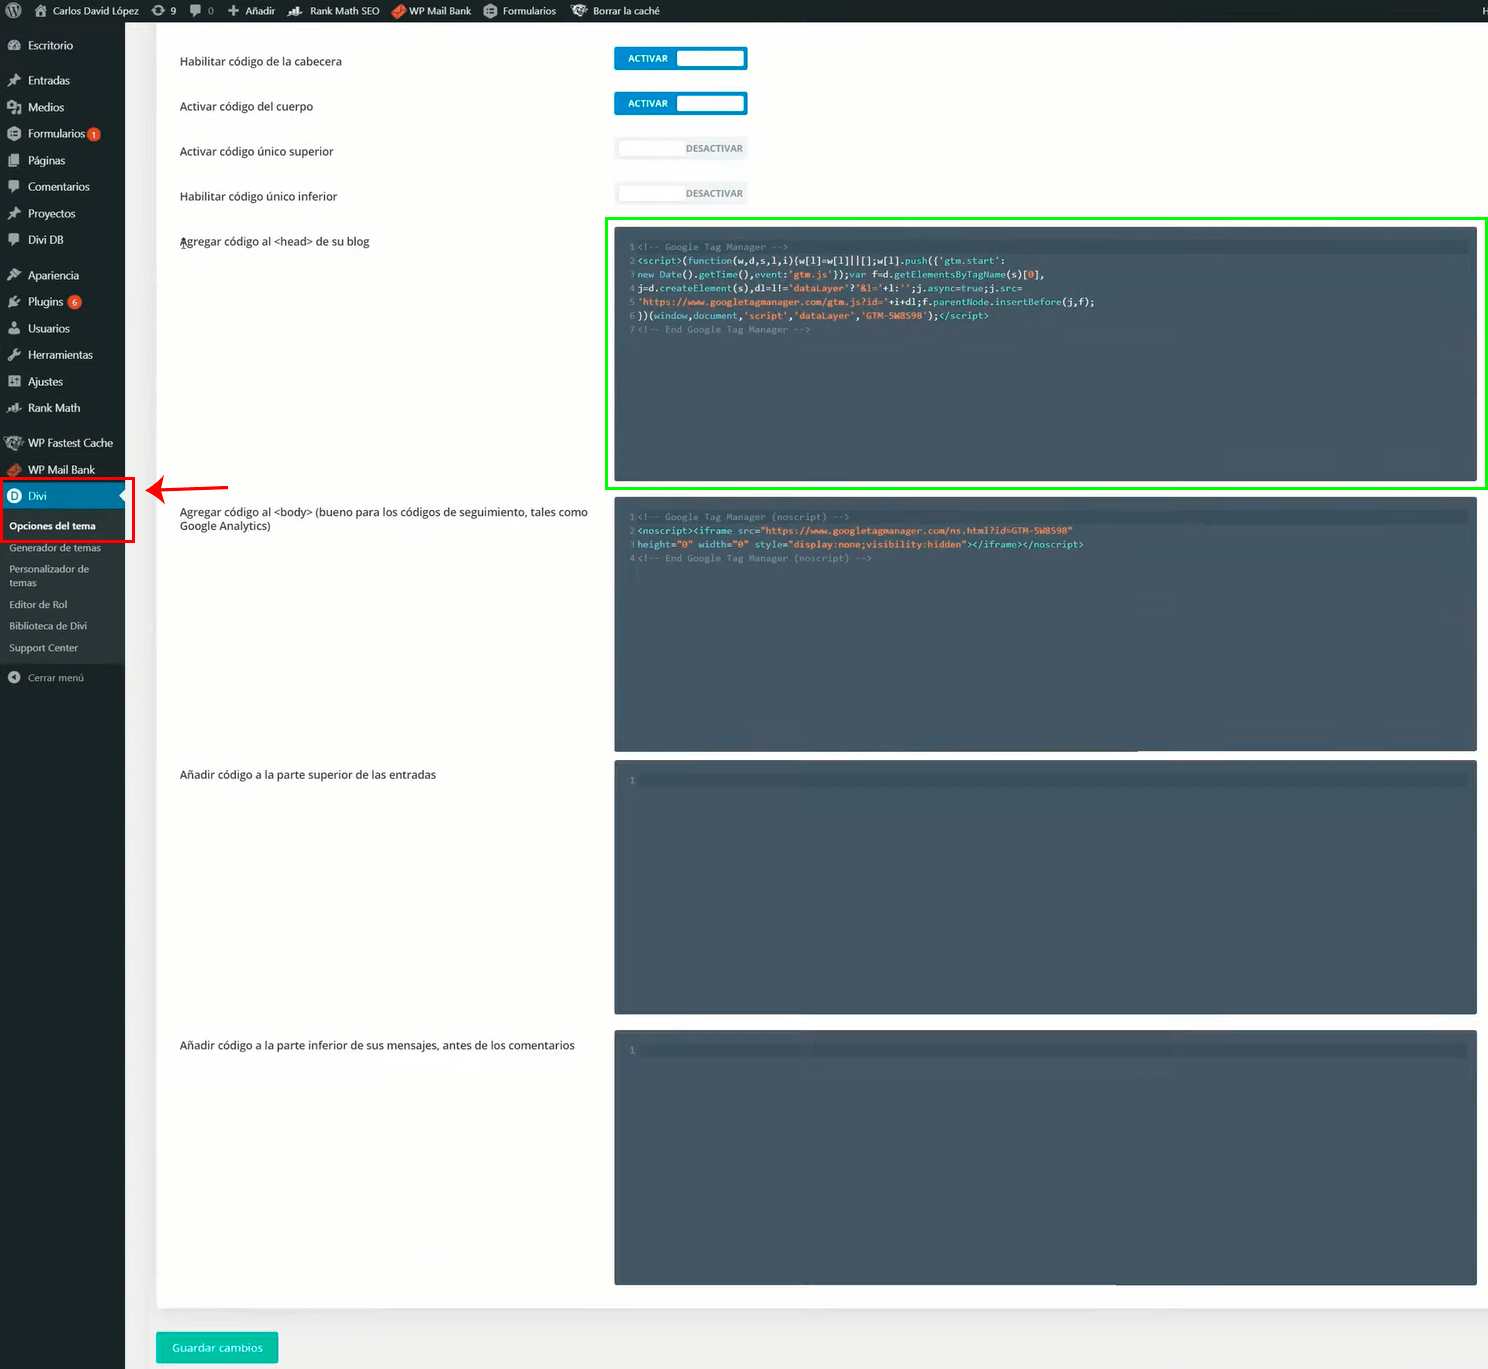The width and height of the screenshot is (1488, 1369).
Task: Open site home icon next to Carlos David López
Action: [x=41, y=11]
